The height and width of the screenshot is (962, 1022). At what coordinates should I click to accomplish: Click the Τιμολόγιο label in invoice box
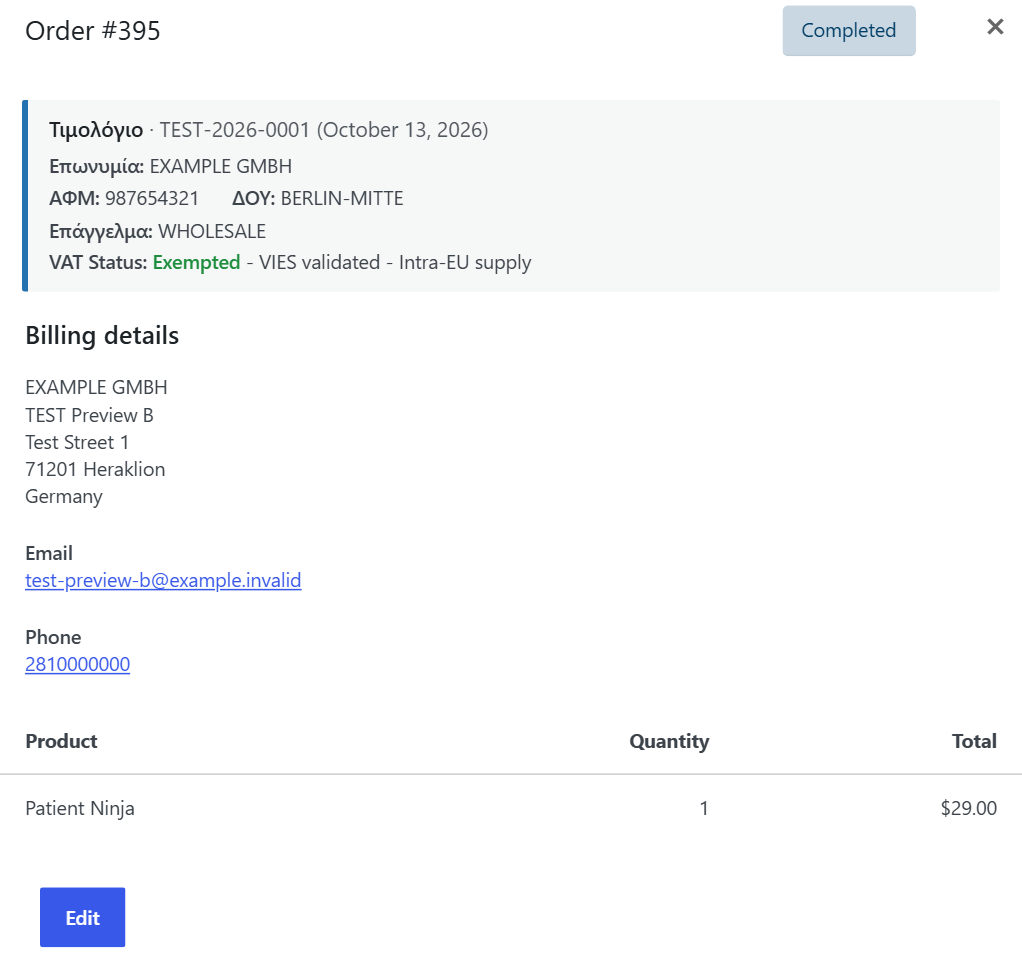click(96, 130)
